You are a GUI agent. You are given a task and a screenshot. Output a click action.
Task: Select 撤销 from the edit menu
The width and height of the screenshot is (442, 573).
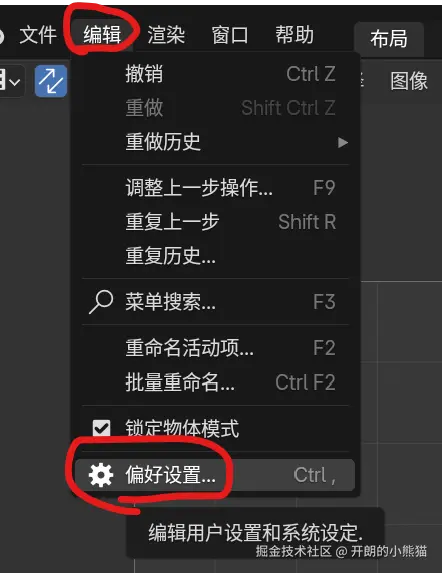point(215,74)
